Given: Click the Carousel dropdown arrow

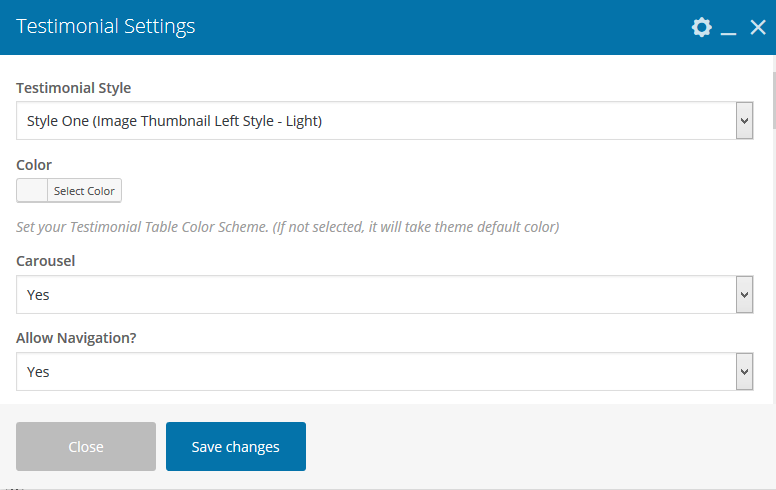Looking at the screenshot, I should pyautogui.click(x=744, y=295).
